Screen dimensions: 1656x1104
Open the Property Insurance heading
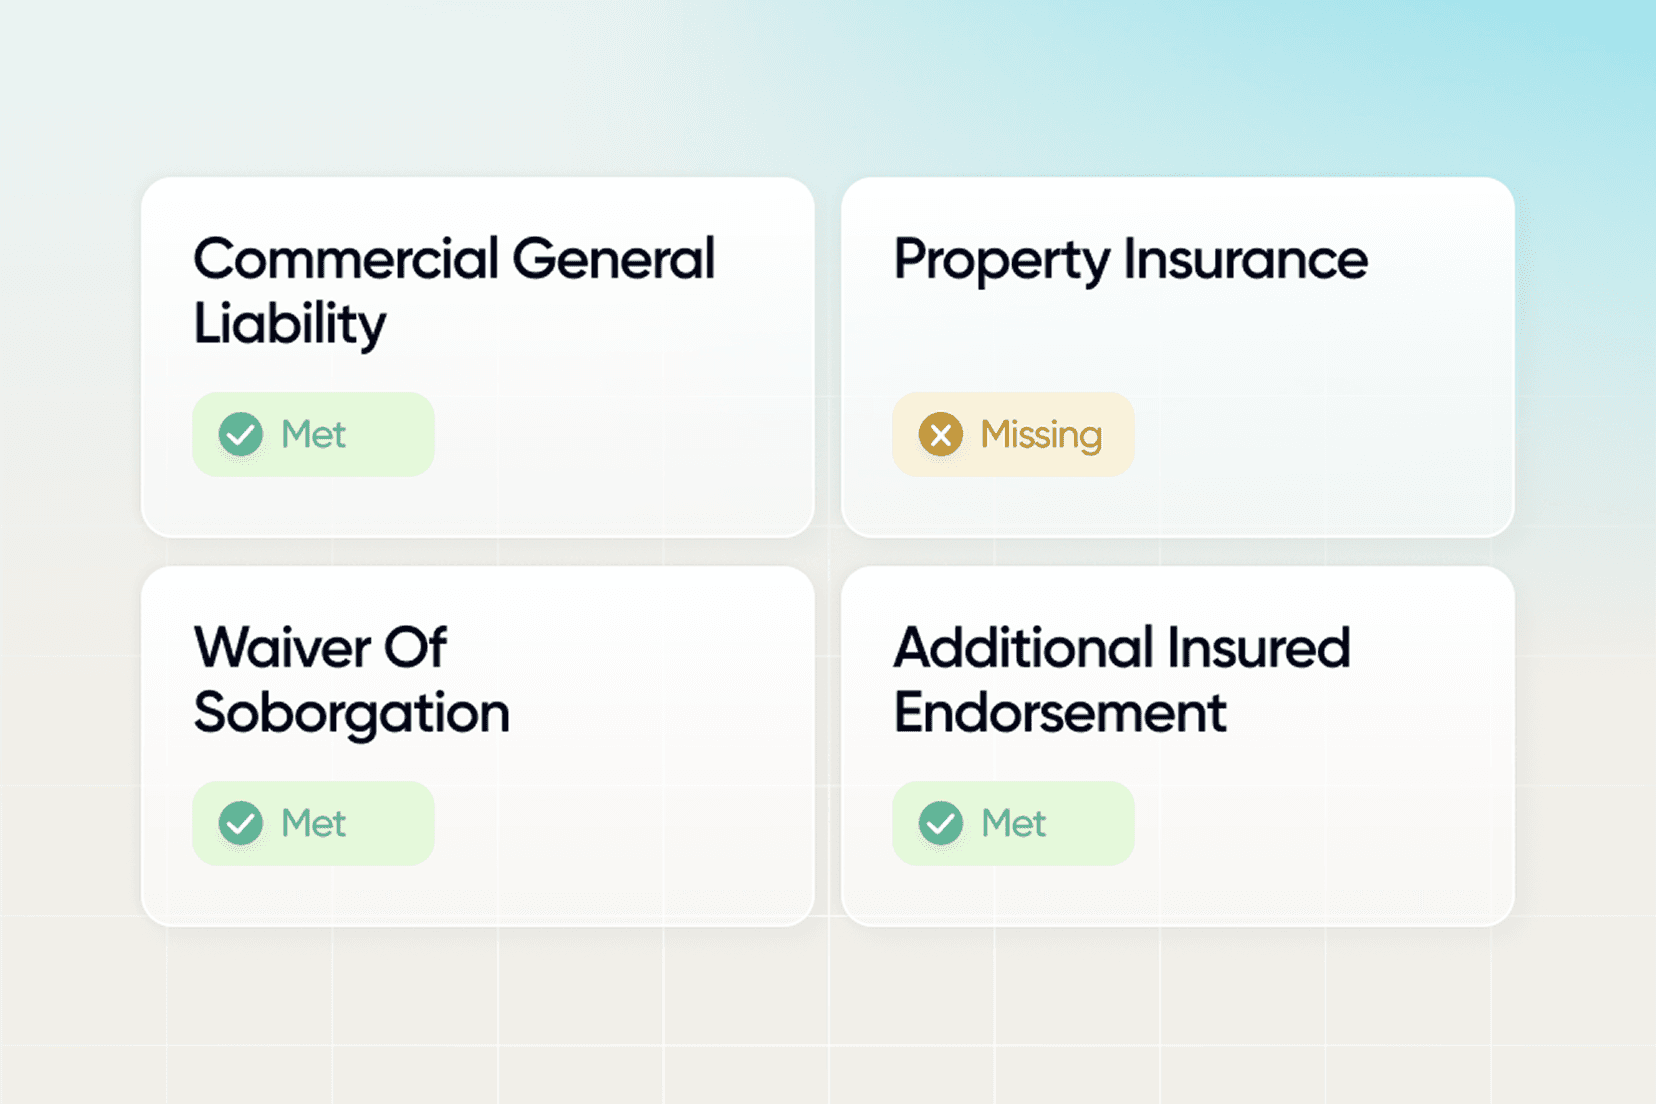point(1130,260)
